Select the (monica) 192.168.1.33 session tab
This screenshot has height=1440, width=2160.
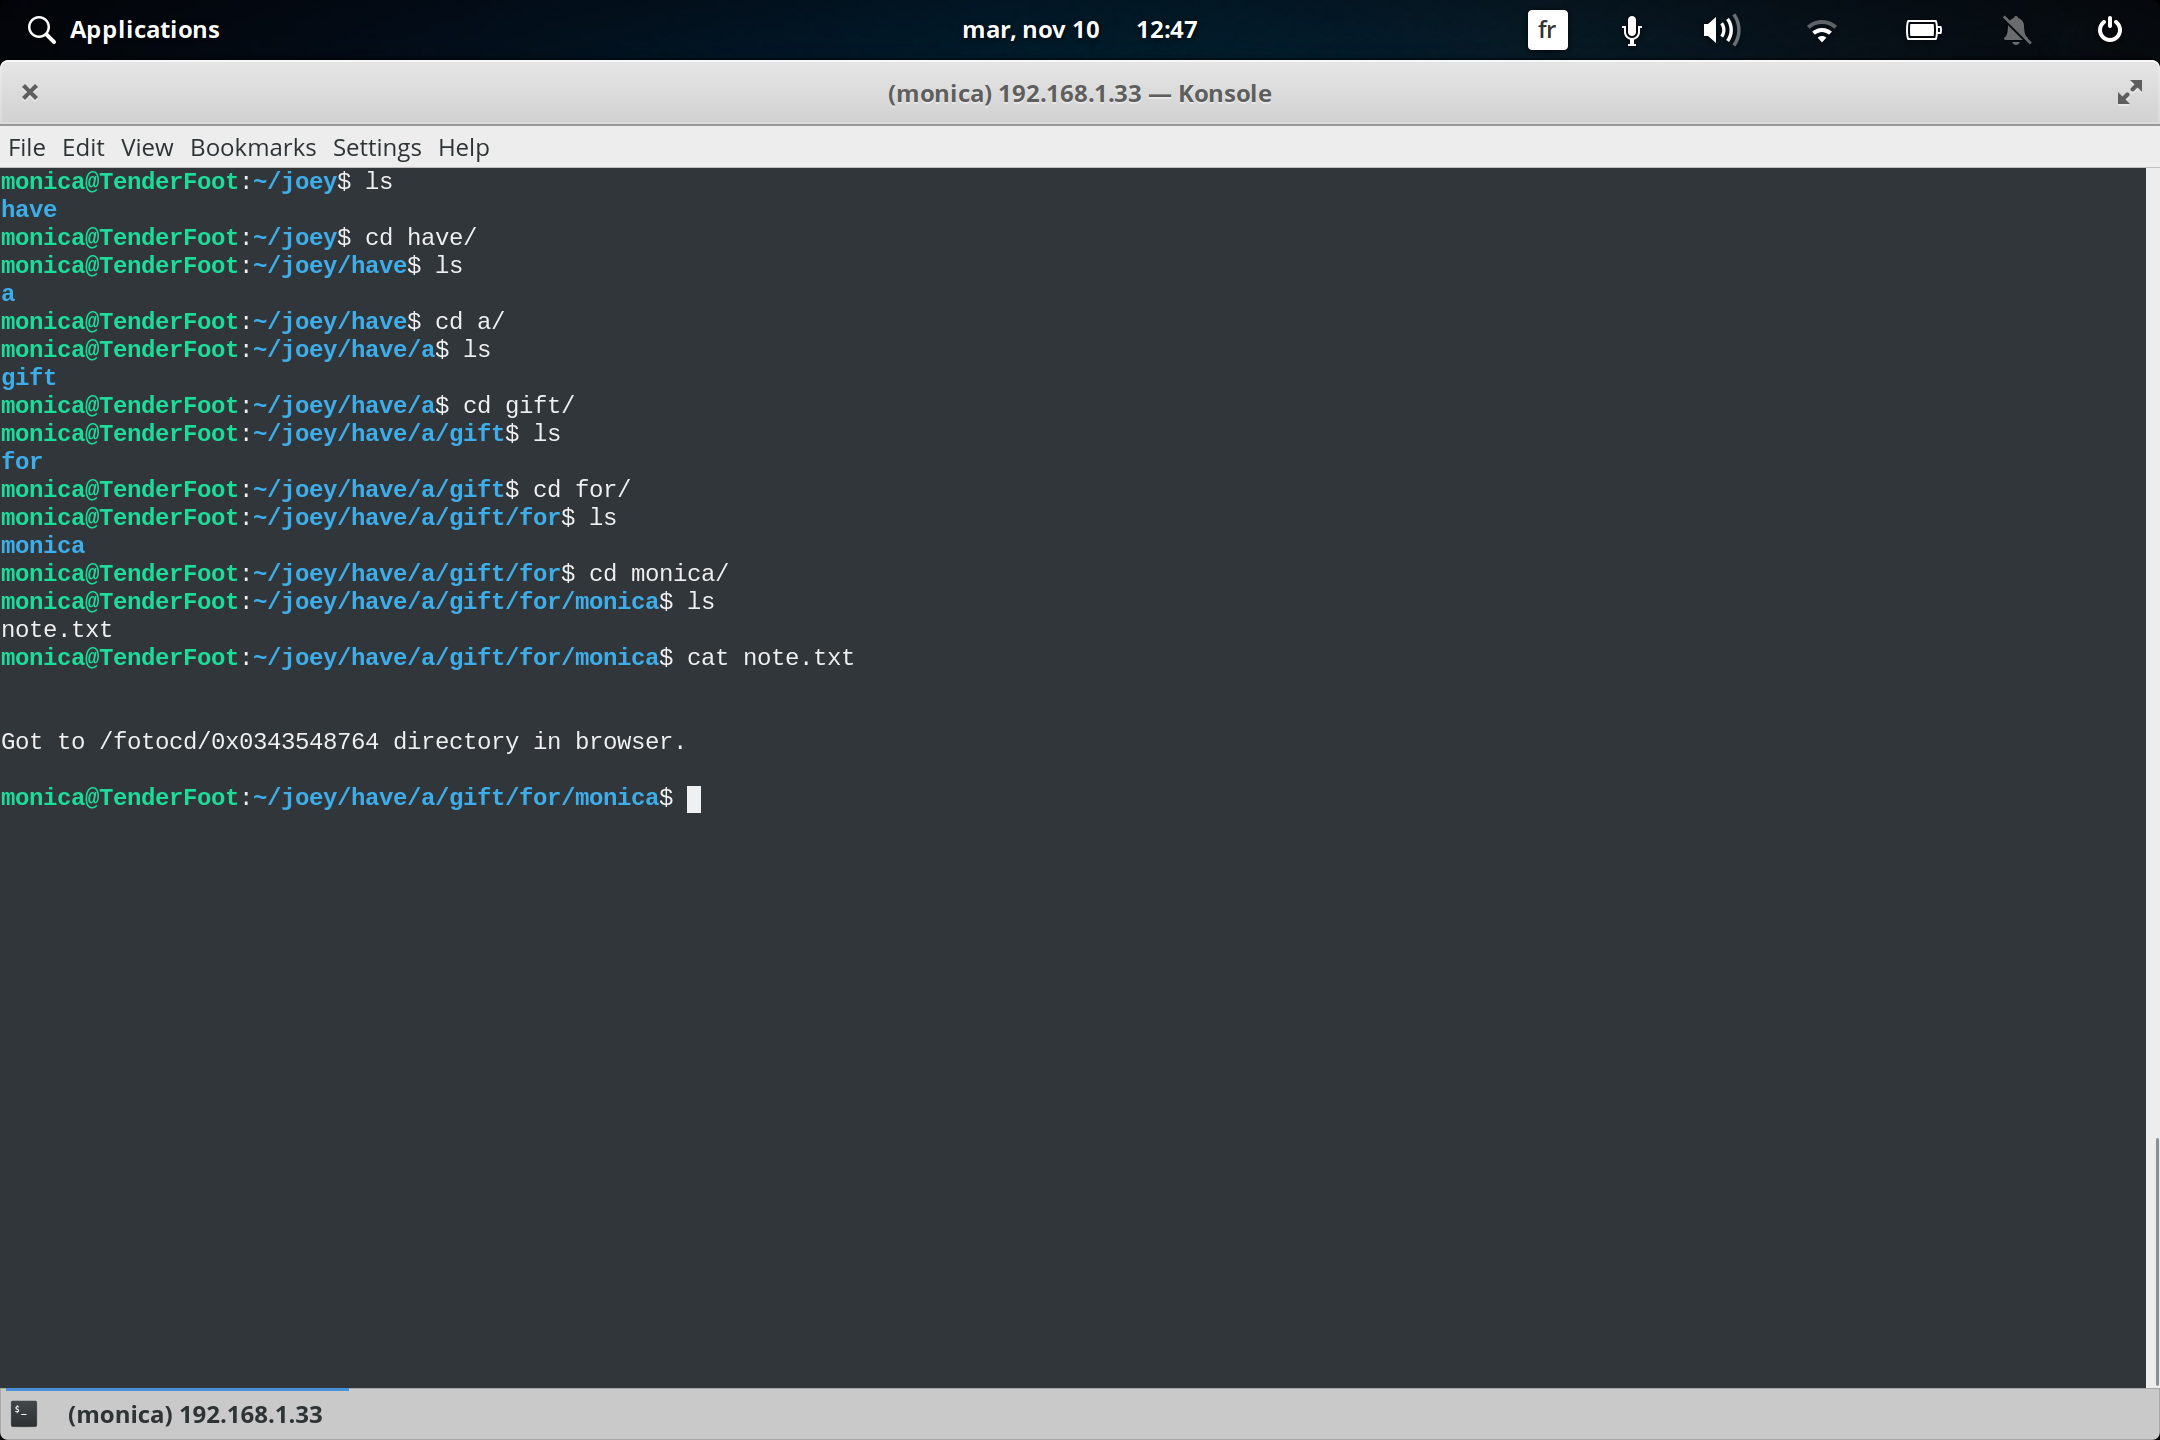click(195, 1413)
